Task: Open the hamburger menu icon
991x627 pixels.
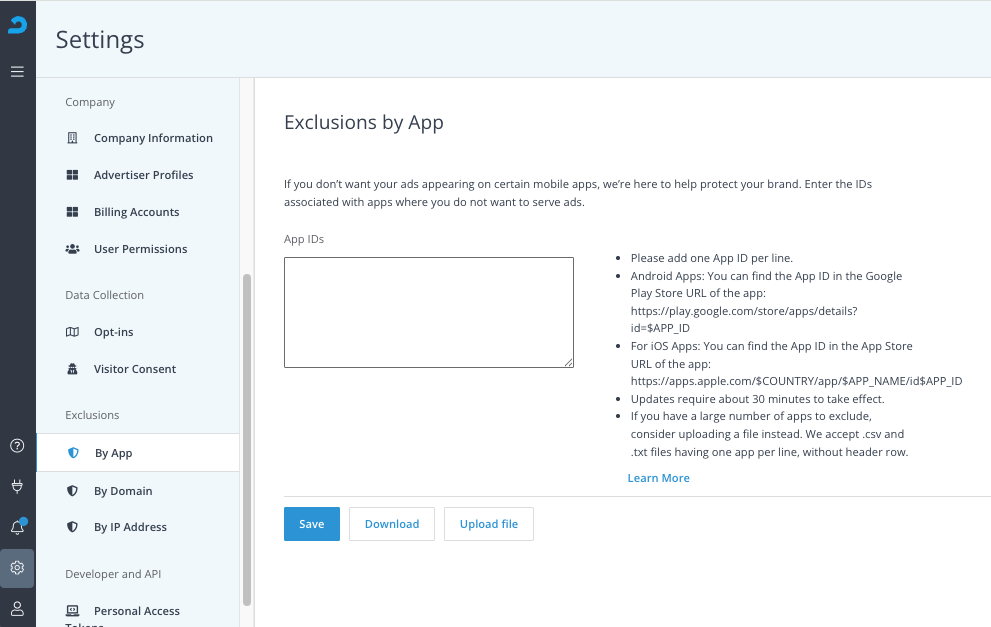Action: [x=18, y=71]
